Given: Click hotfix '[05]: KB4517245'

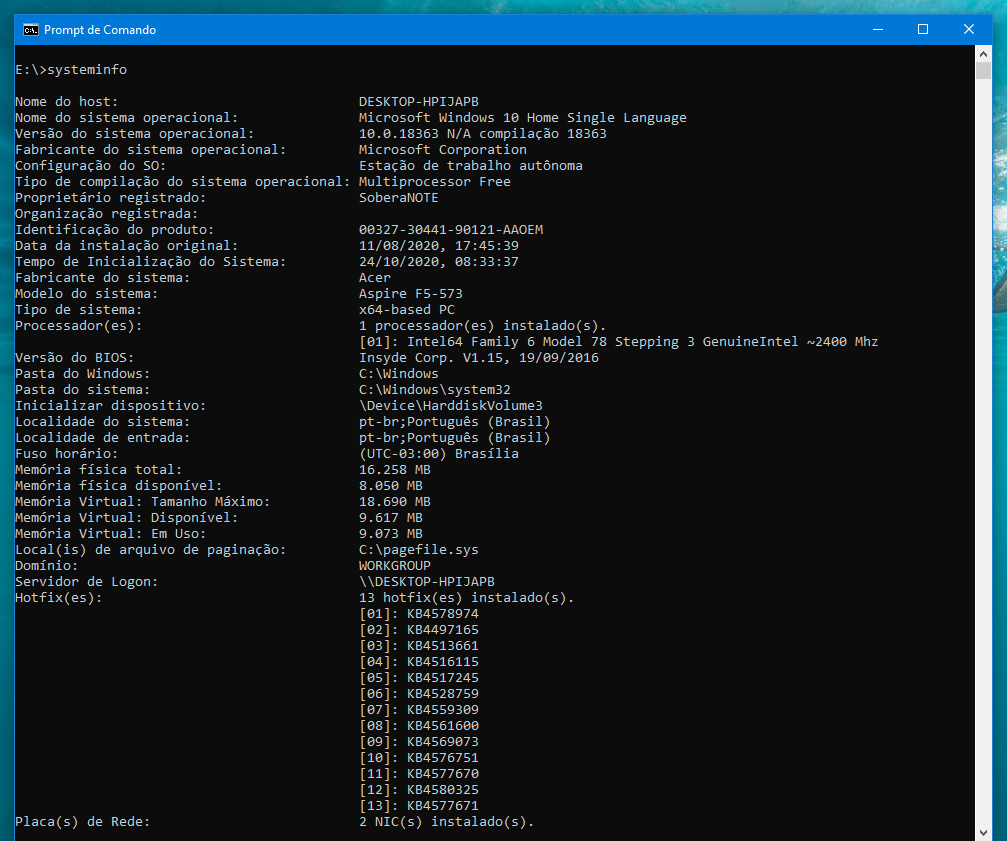Looking at the screenshot, I should pyautogui.click(x=419, y=678).
